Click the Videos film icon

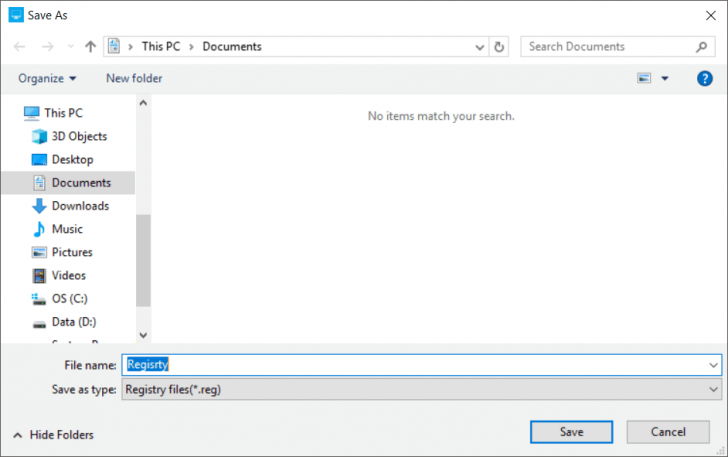click(x=39, y=275)
